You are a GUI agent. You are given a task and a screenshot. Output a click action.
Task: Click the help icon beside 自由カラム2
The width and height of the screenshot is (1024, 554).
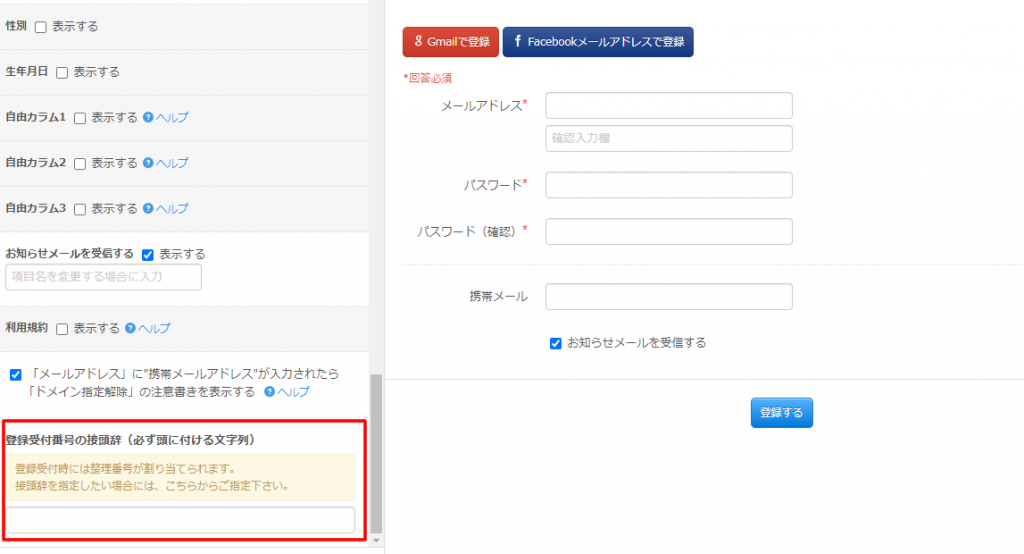point(148,163)
